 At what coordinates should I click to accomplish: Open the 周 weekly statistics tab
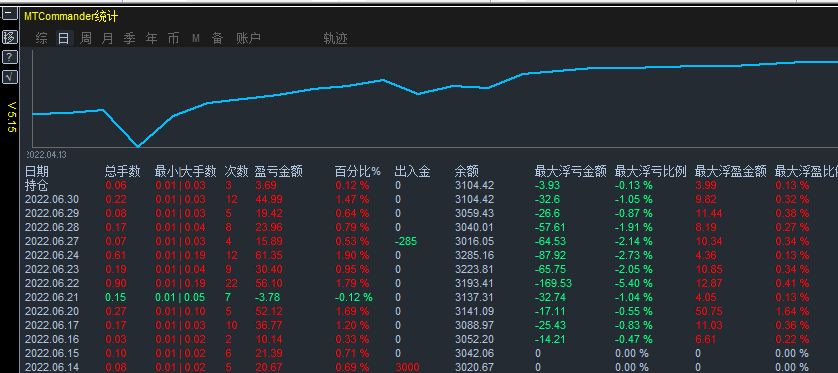coord(86,38)
